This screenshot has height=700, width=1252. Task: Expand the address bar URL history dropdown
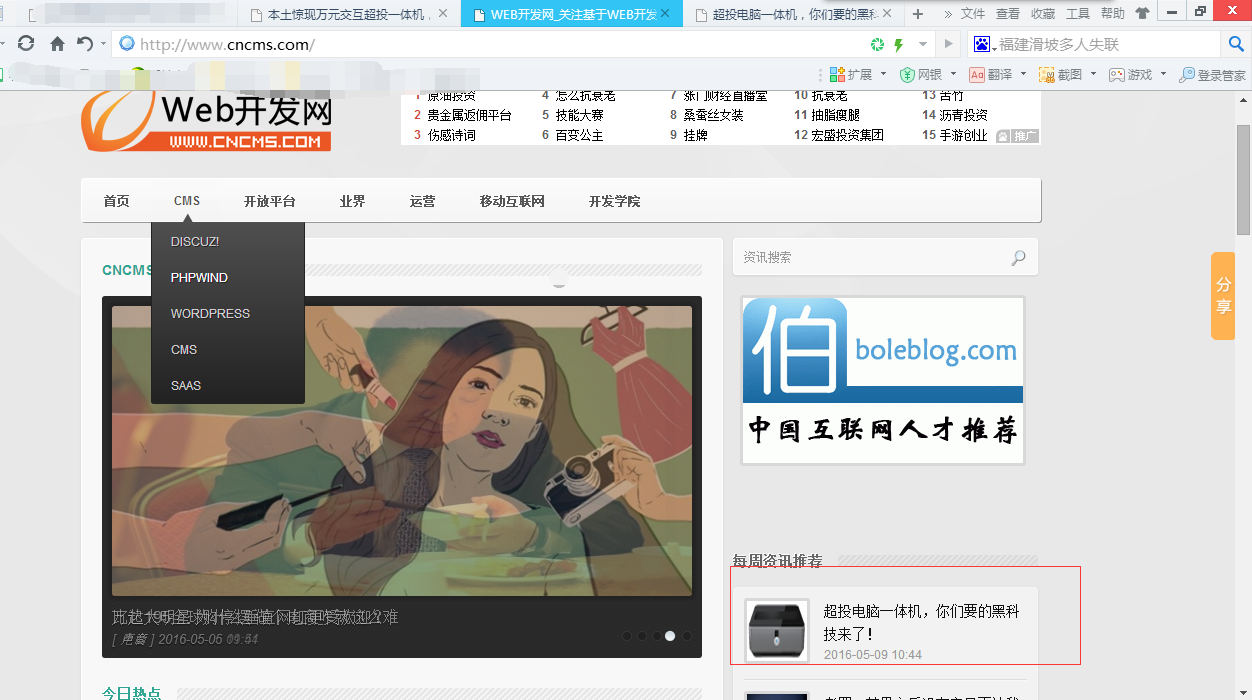click(922, 45)
